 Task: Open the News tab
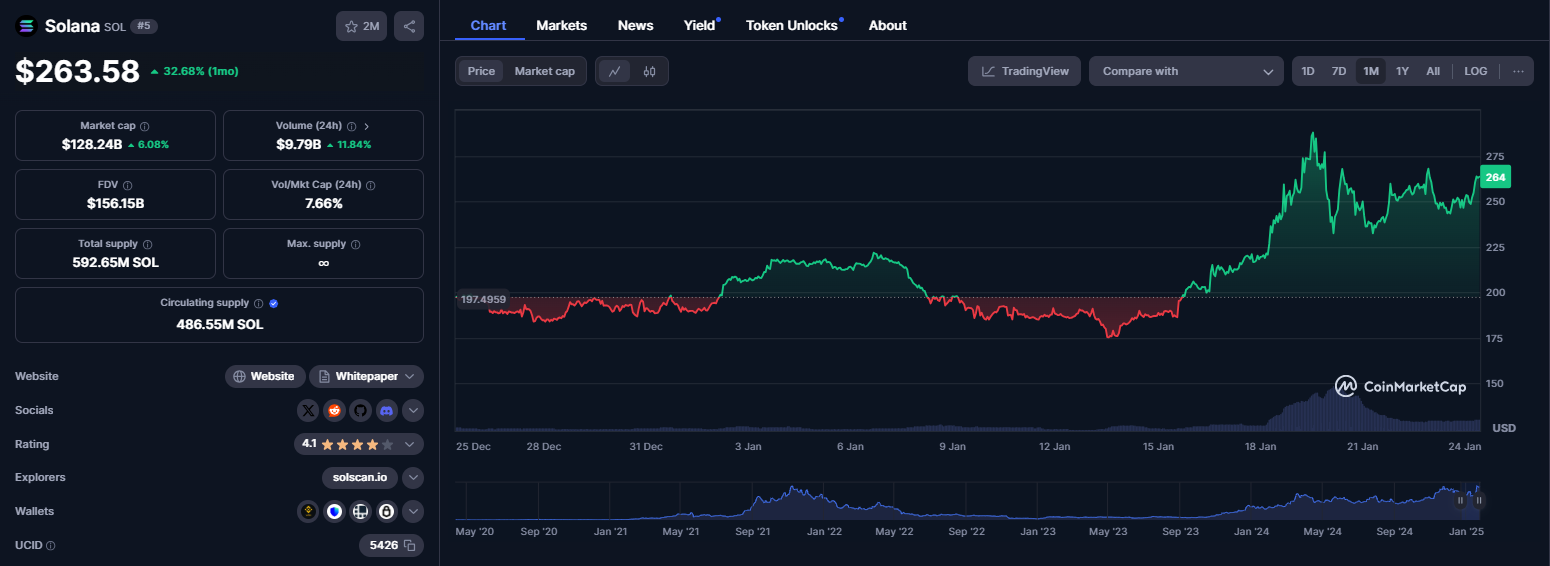635,25
